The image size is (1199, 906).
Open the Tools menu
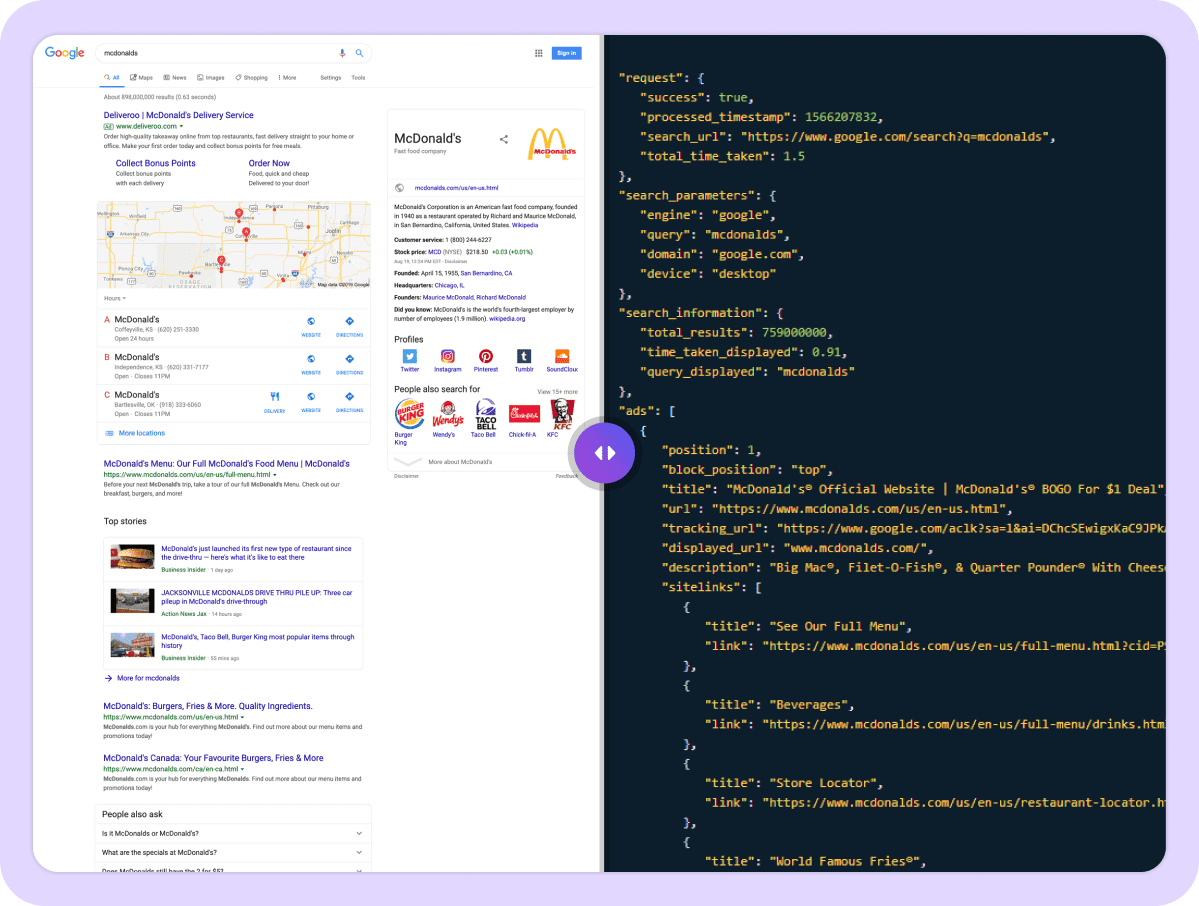[x=358, y=78]
